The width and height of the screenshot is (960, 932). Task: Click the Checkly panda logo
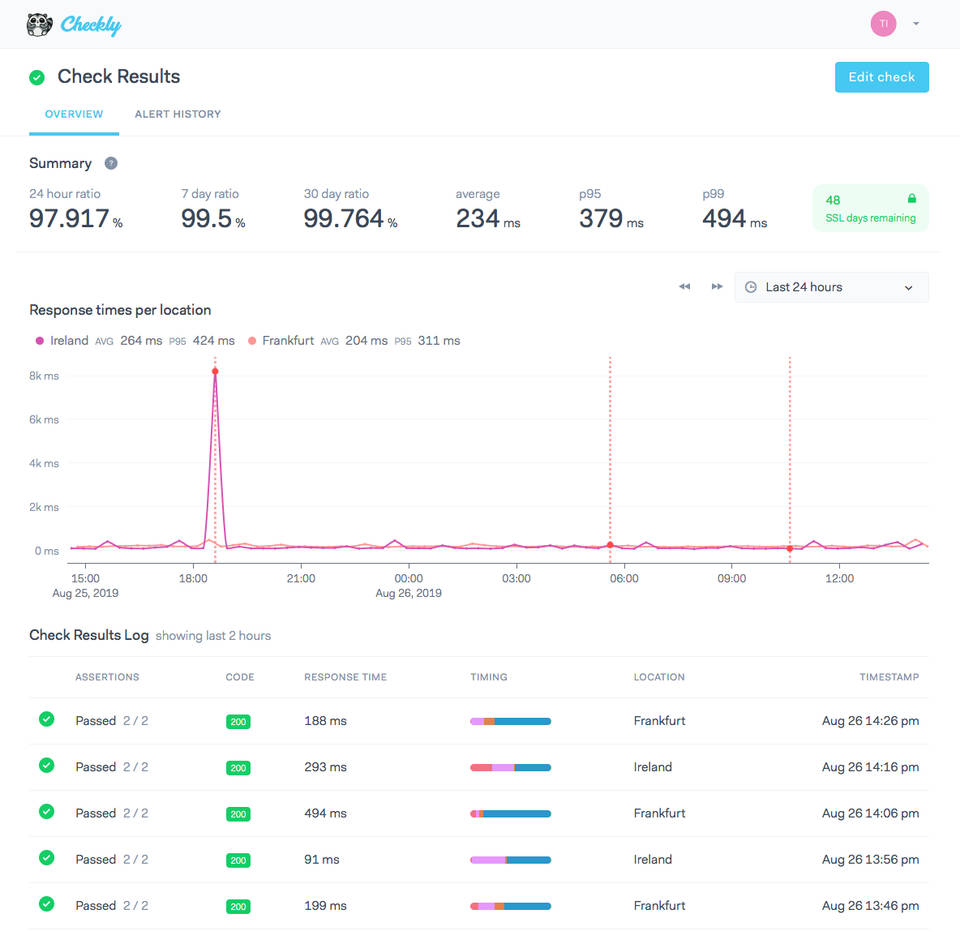point(39,23)
